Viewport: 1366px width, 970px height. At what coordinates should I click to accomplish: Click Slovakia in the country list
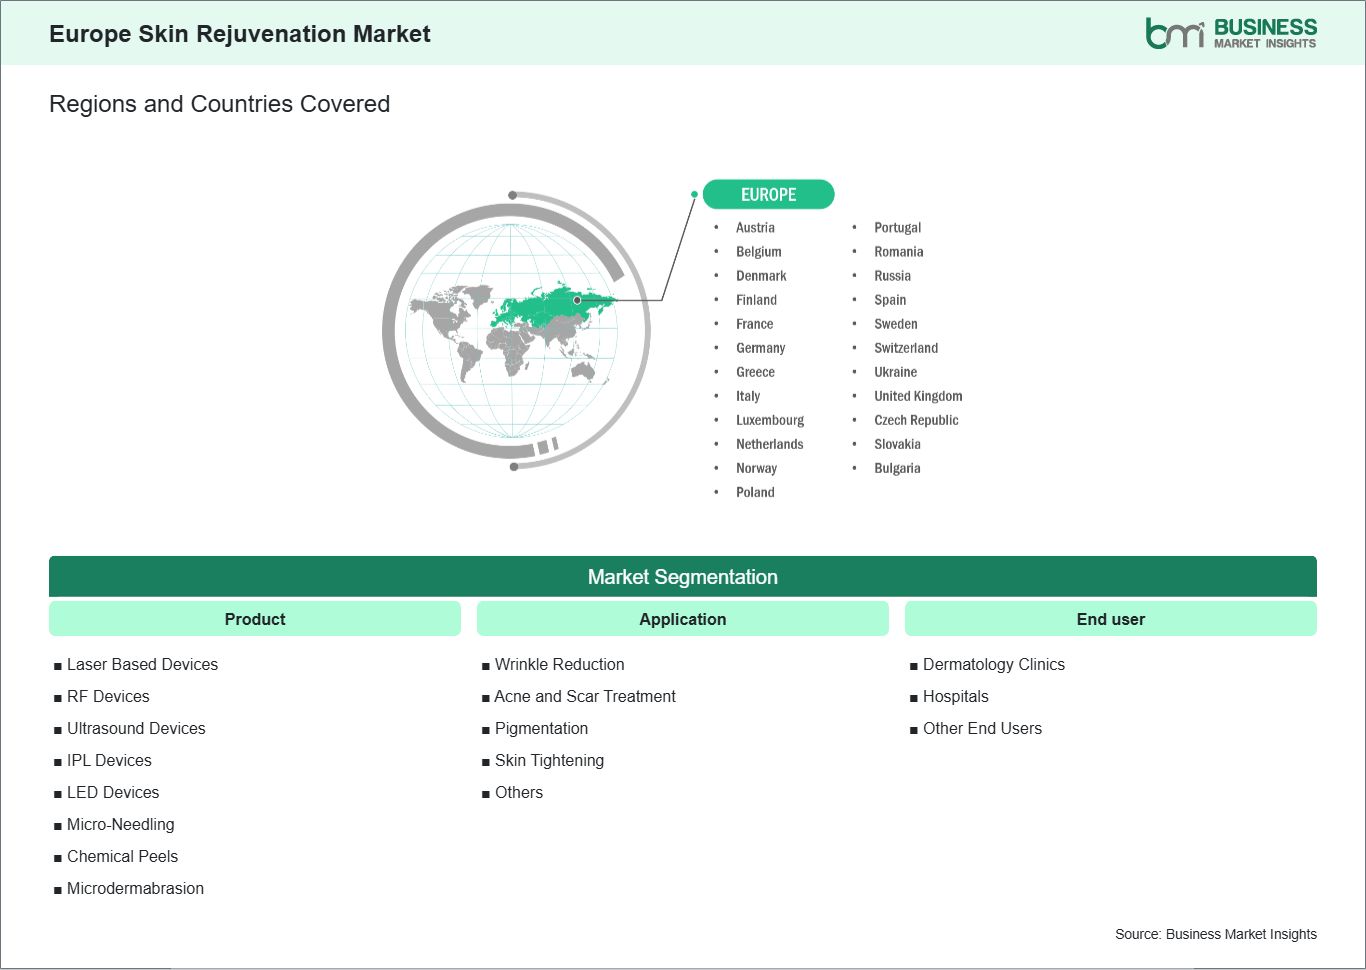tap(897, 444)
